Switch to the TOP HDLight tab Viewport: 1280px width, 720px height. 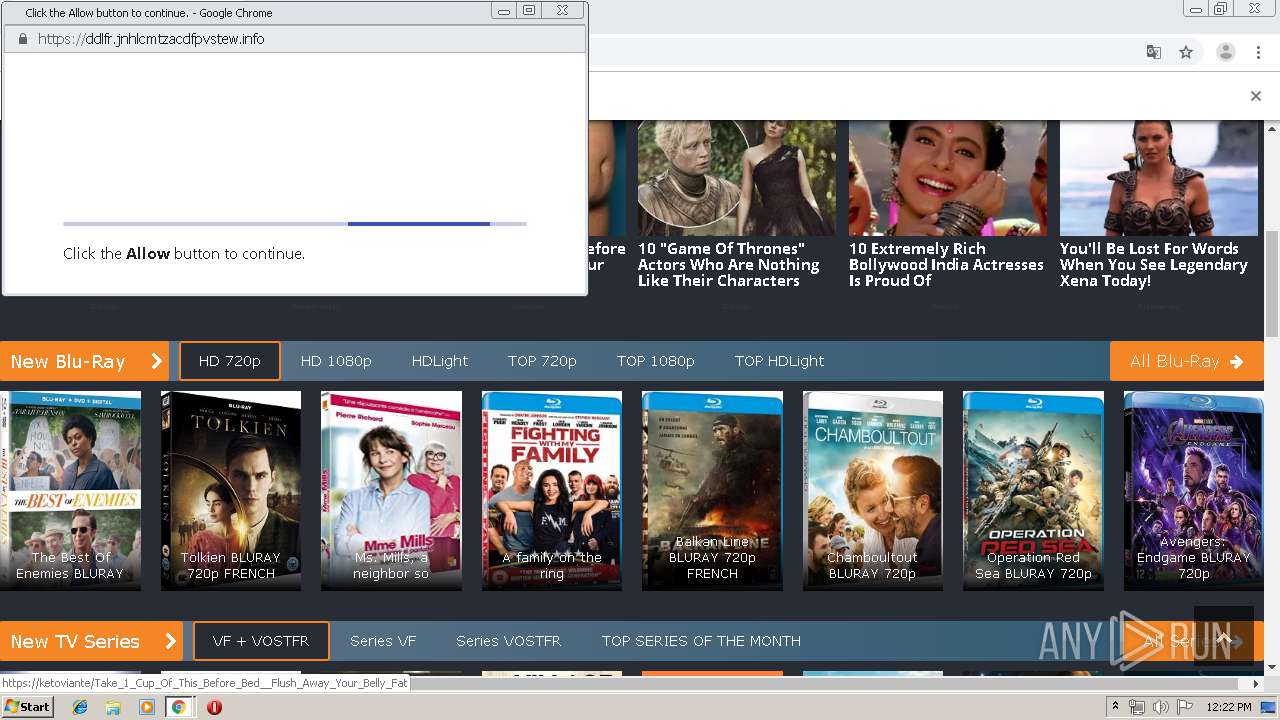pos(779,361)
